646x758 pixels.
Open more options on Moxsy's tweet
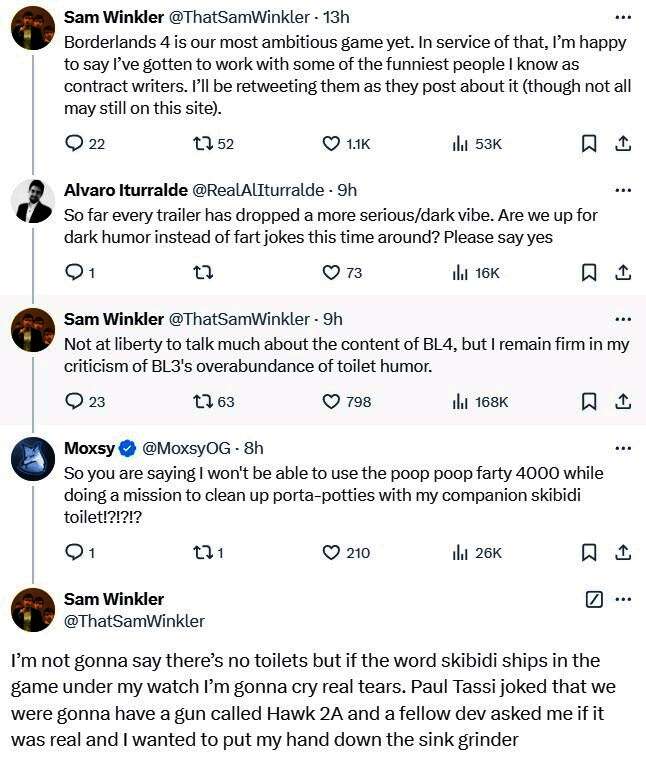click(x=623, y=448)
